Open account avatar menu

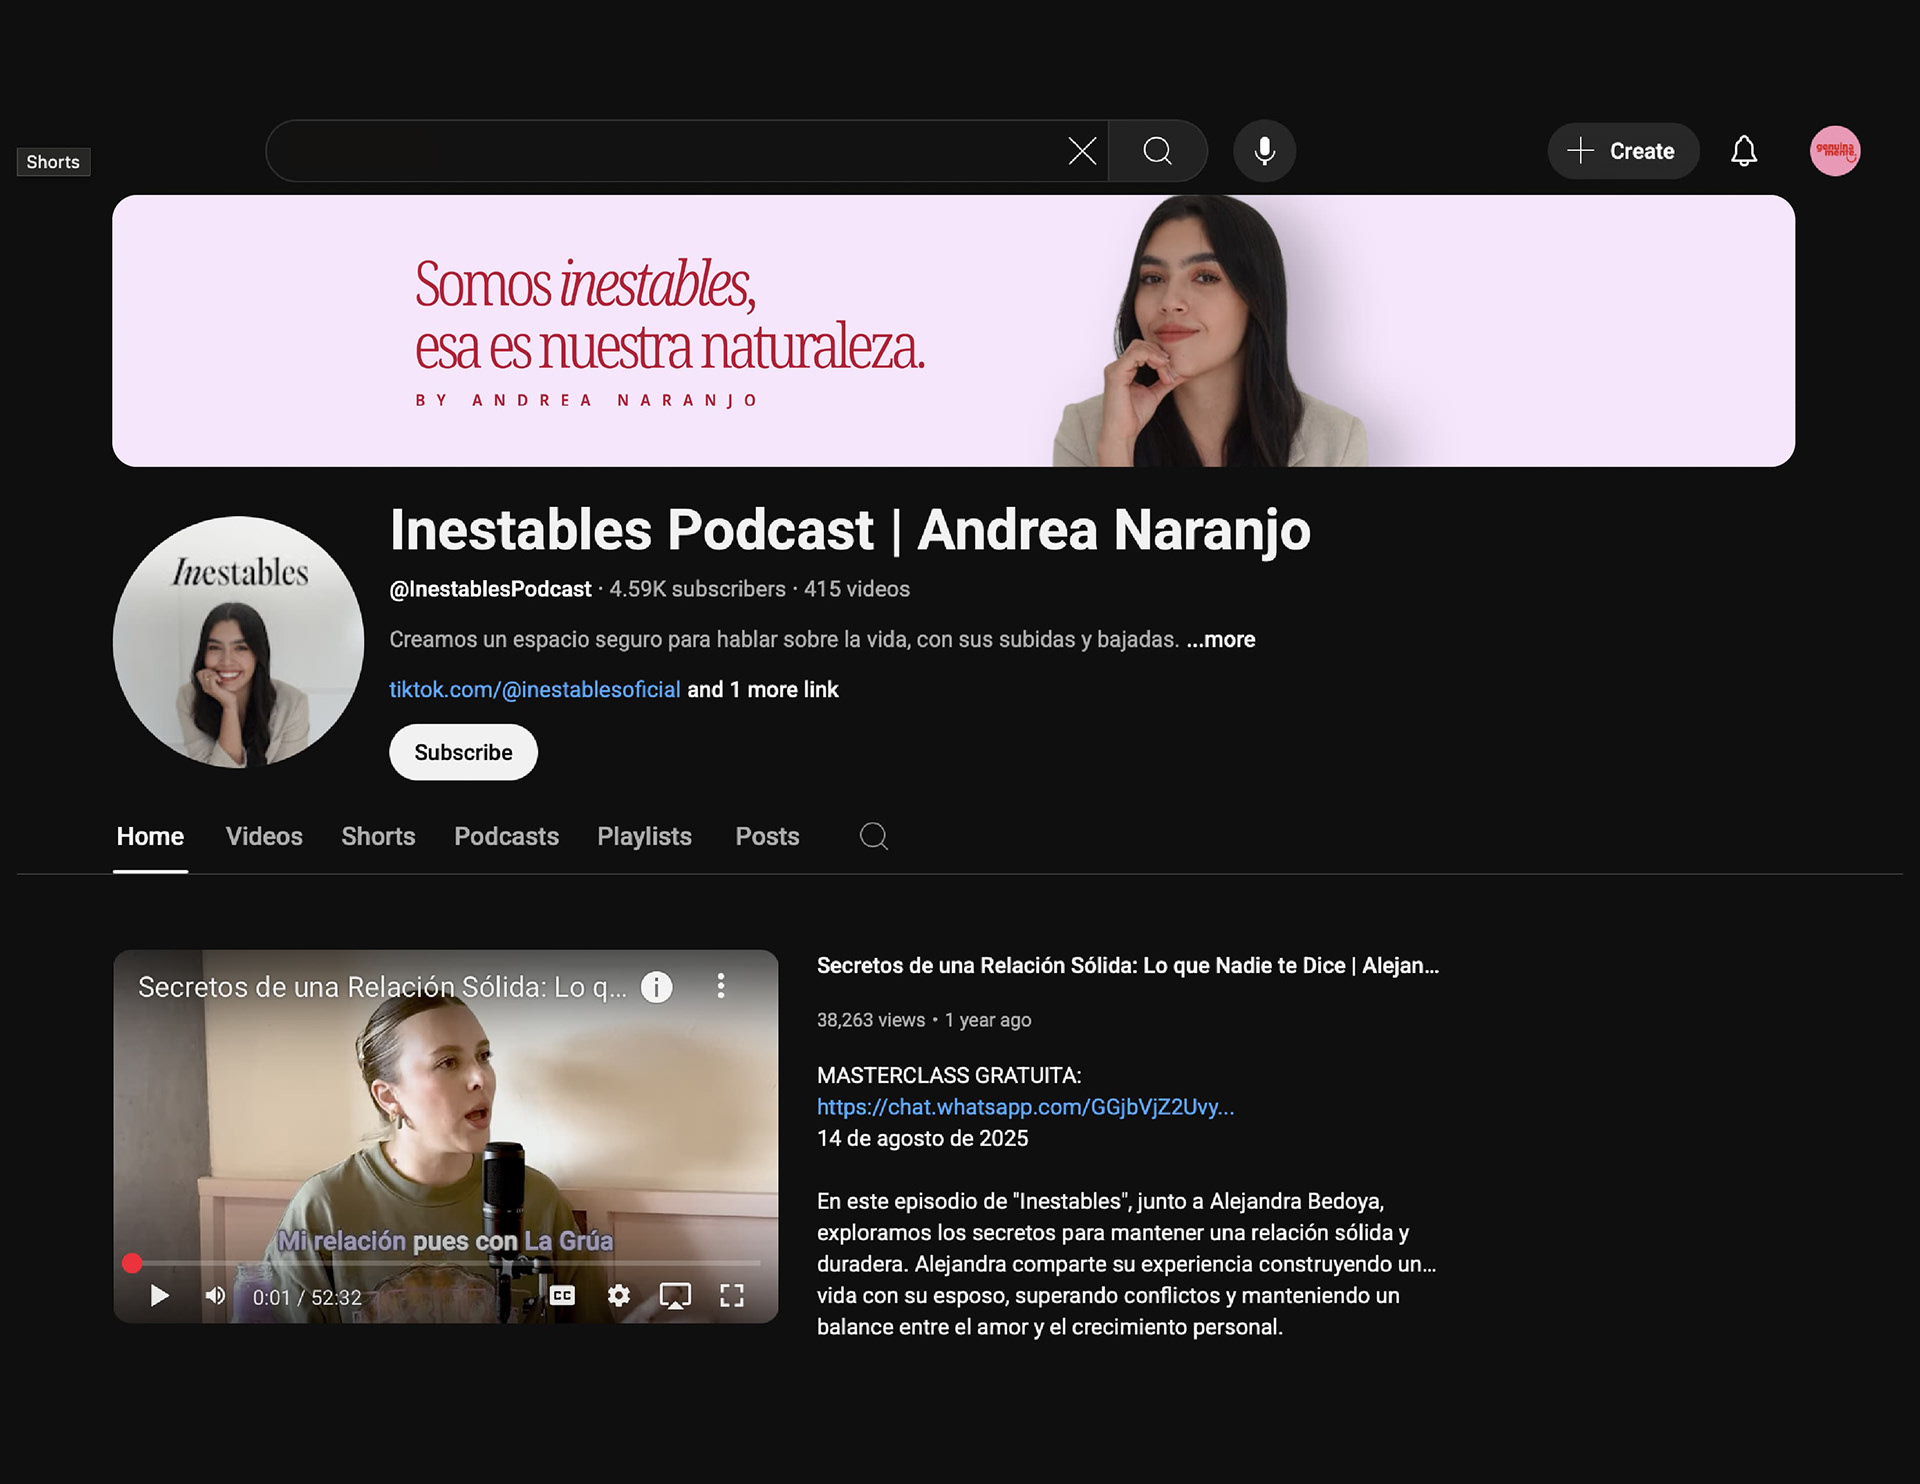[x=1834, y=151]
